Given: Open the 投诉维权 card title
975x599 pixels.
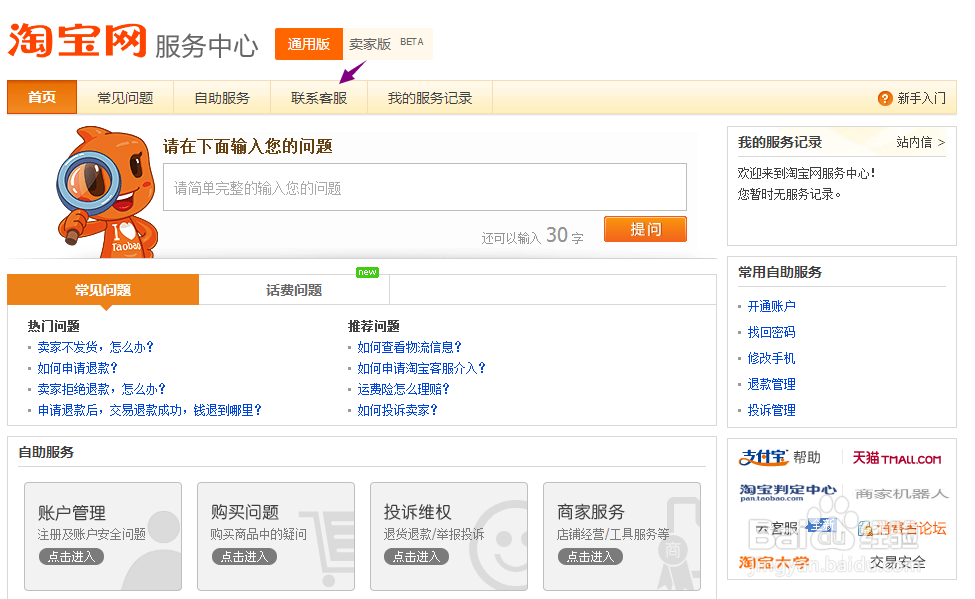Looking at the screenshot, I should click(x=417, y=513).
